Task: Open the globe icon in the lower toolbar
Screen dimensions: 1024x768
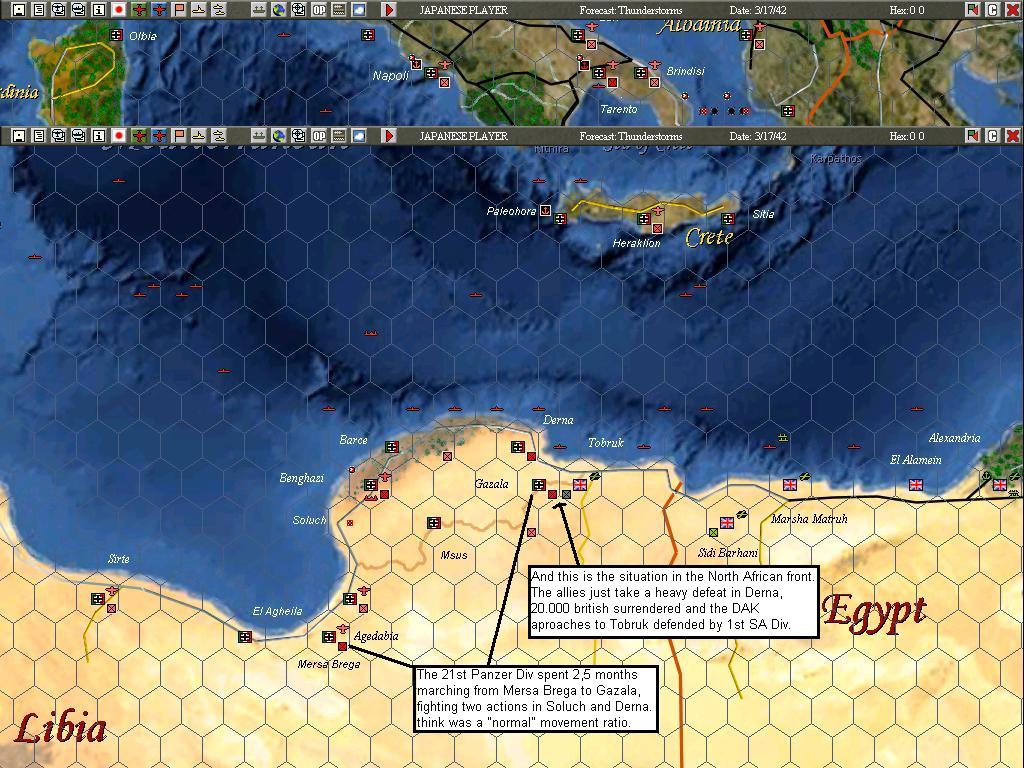Action: 279,136
